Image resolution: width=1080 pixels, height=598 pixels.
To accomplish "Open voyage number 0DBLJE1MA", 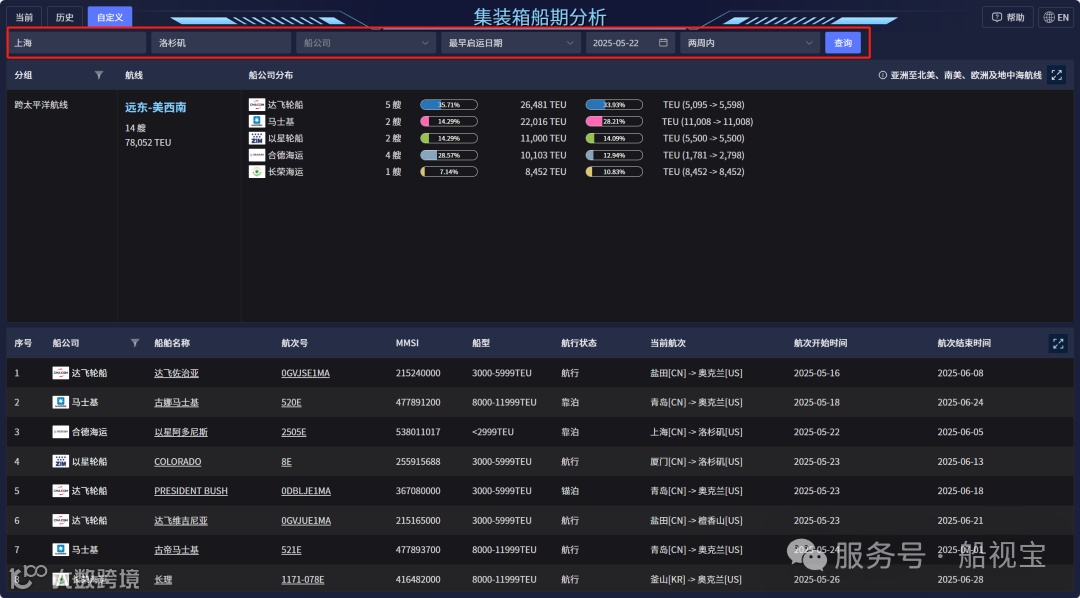I will [307, 491].
